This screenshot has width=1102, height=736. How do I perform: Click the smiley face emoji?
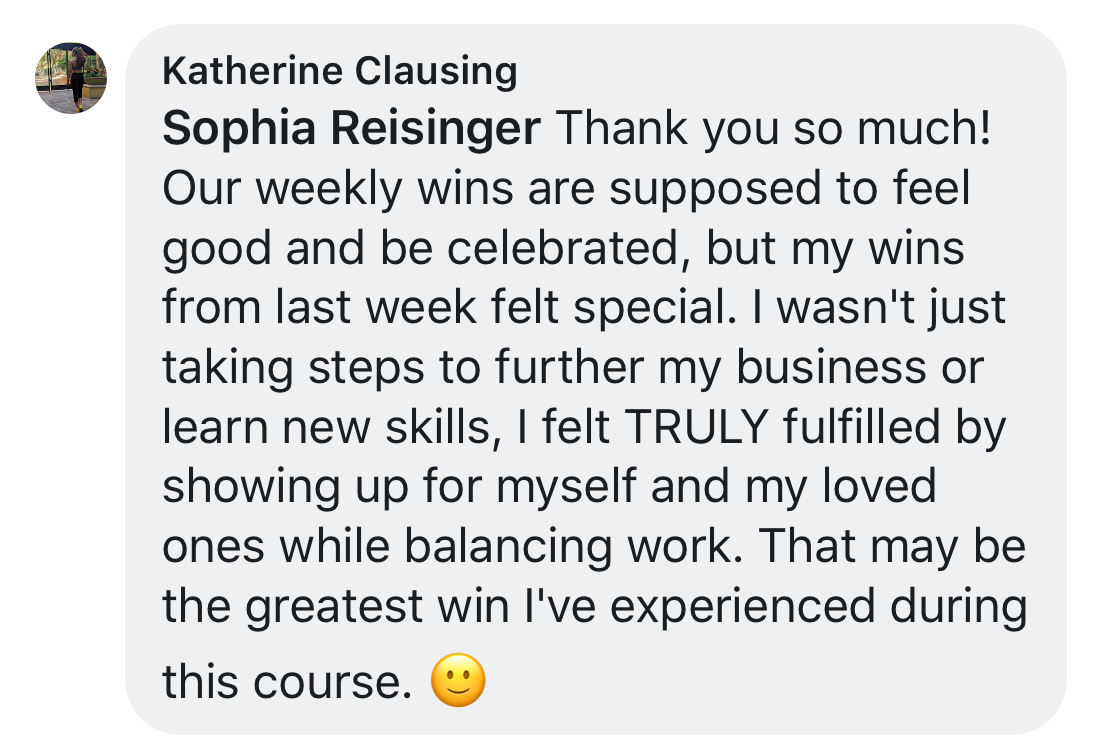(458, 681)
